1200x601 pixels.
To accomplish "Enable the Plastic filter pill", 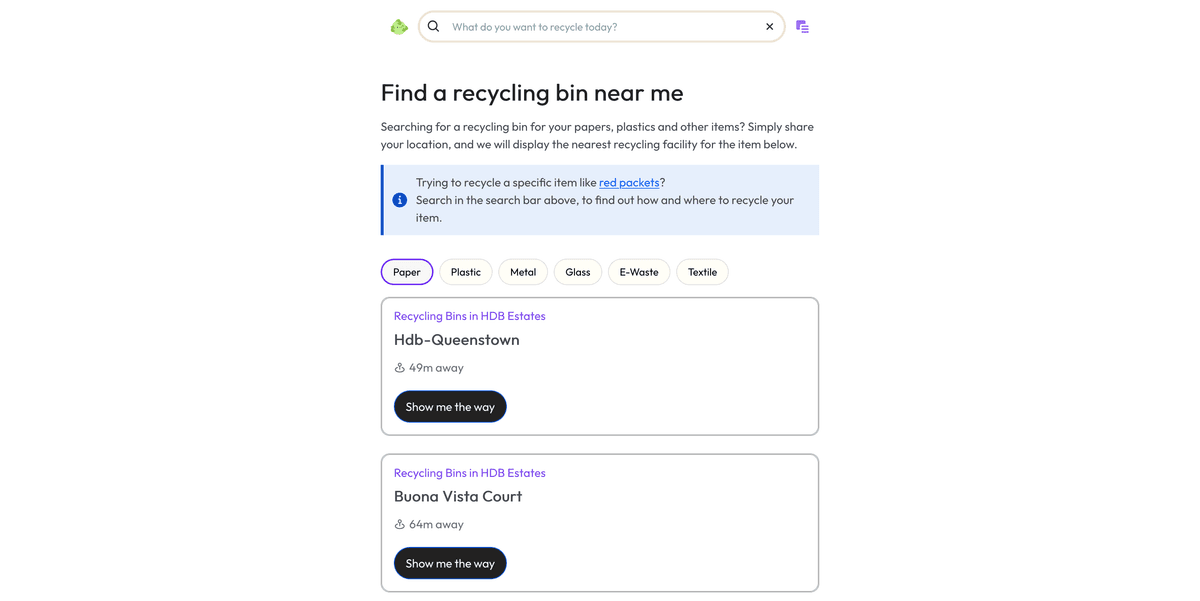I will (x=465, y=271).
